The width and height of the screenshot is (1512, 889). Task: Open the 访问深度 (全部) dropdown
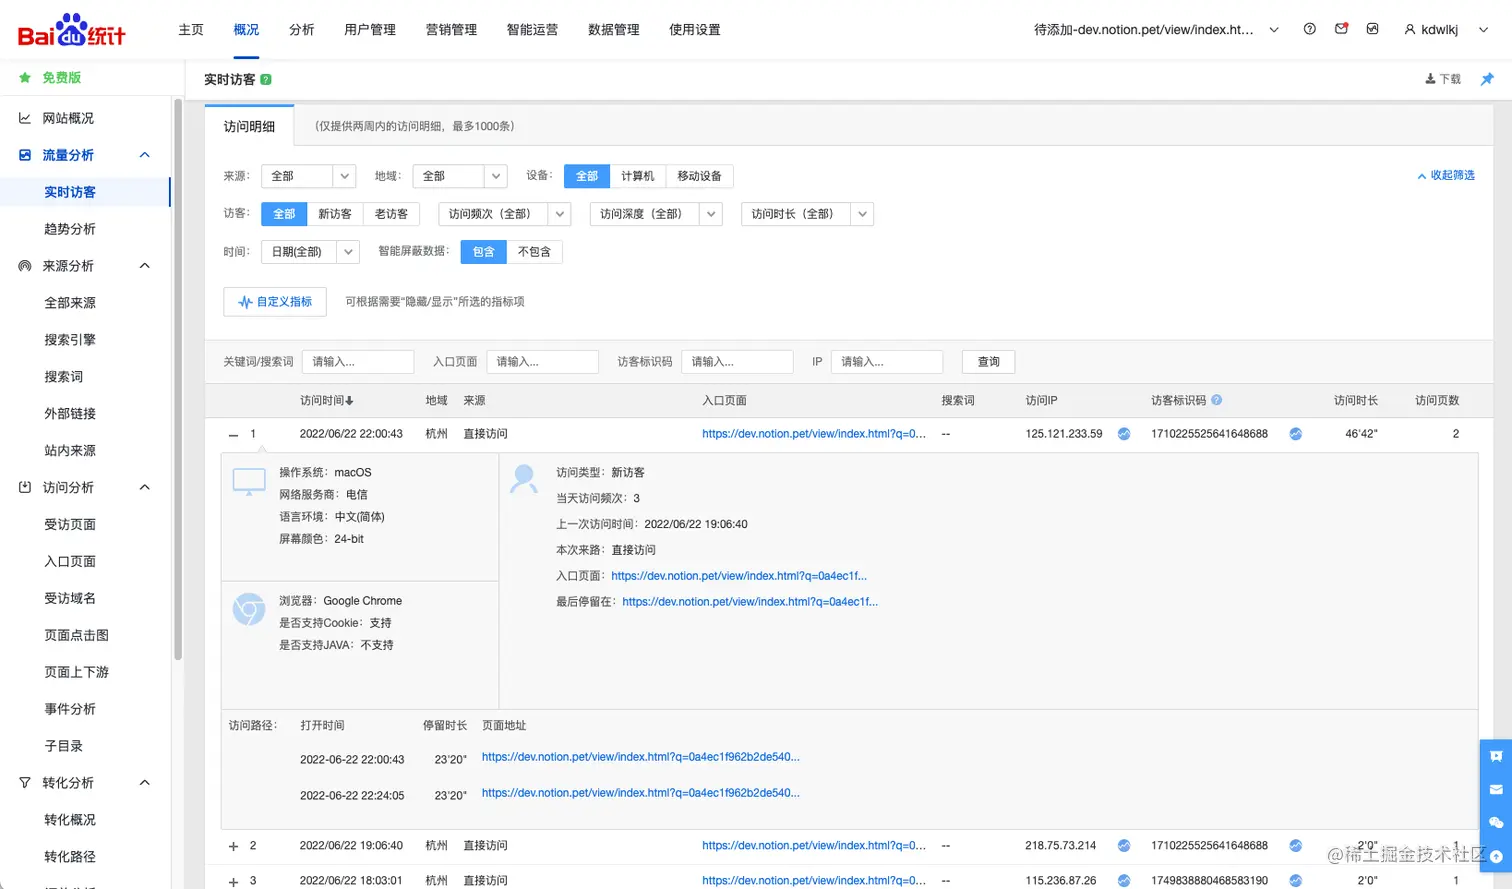656,214
